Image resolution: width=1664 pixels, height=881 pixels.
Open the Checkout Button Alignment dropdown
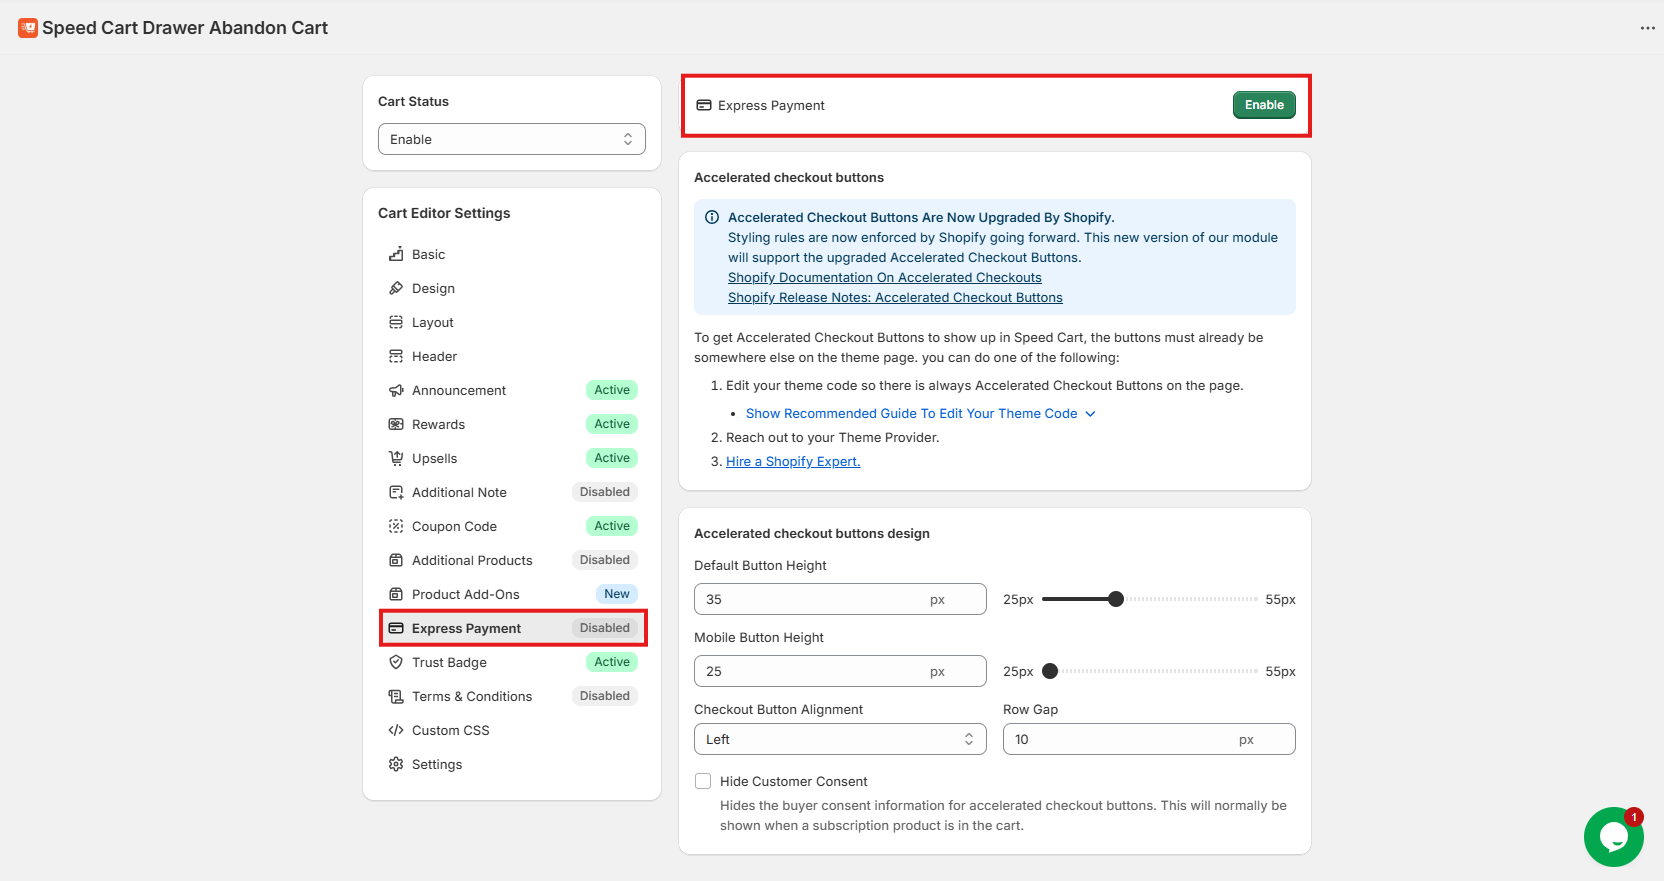tap(839, 739)
